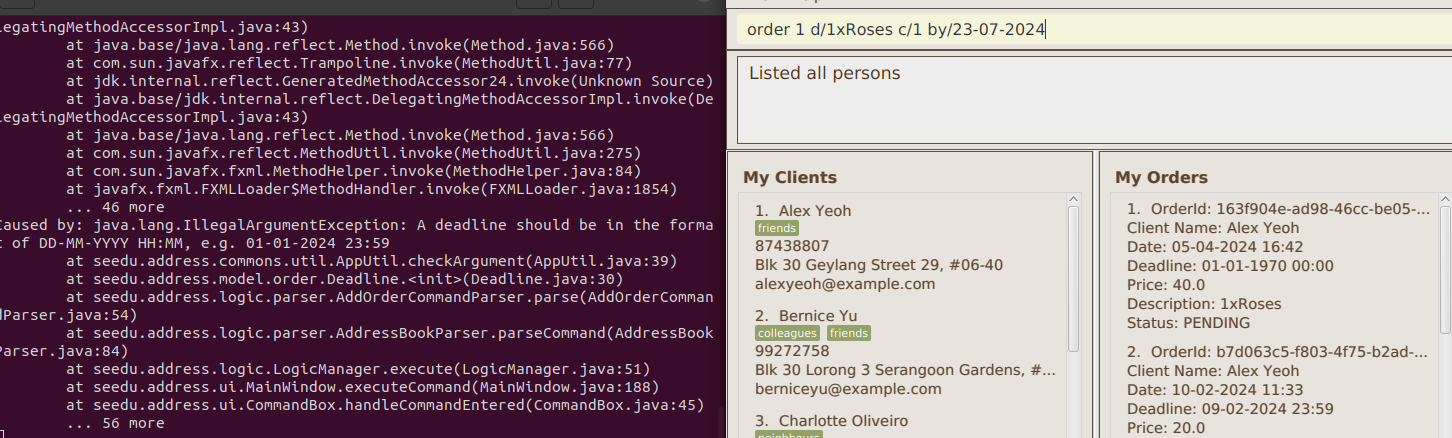Click phone number 87438807

pyautogui.click(x=792, y=247)
